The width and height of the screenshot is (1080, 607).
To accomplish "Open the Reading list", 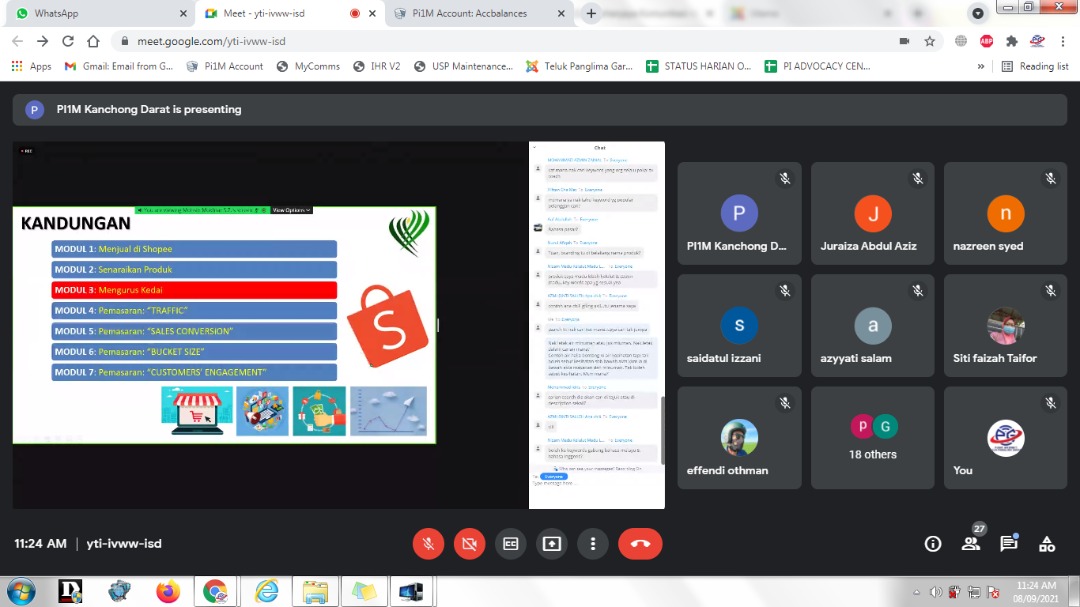I will (1035, 66).
